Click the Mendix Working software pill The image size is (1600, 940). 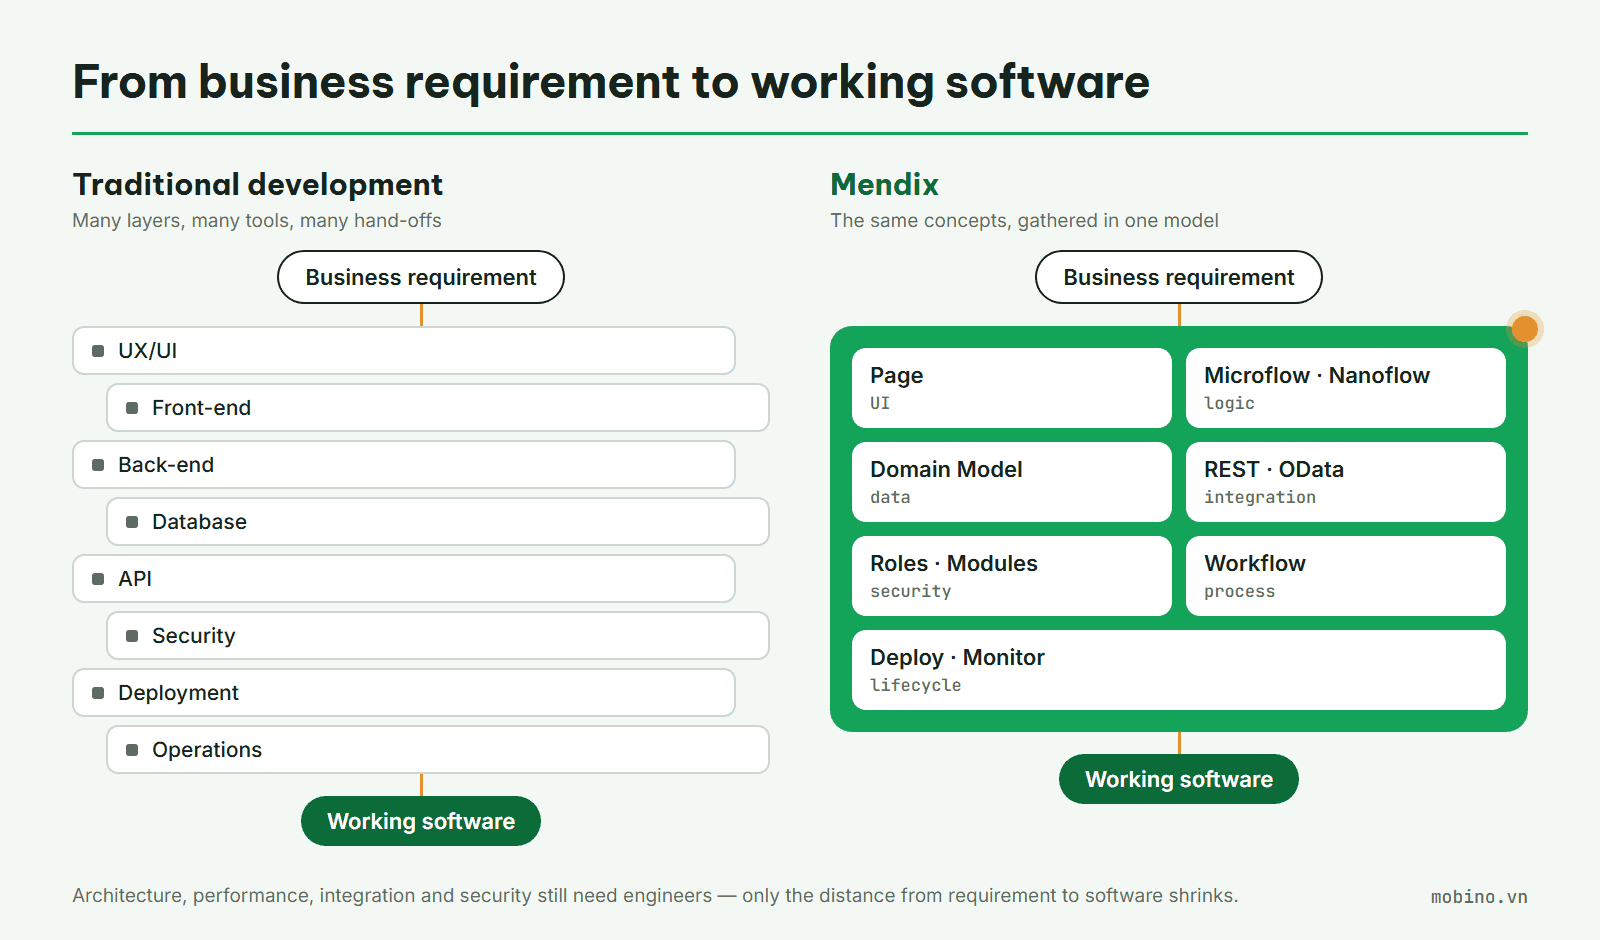pos(1179,779)
